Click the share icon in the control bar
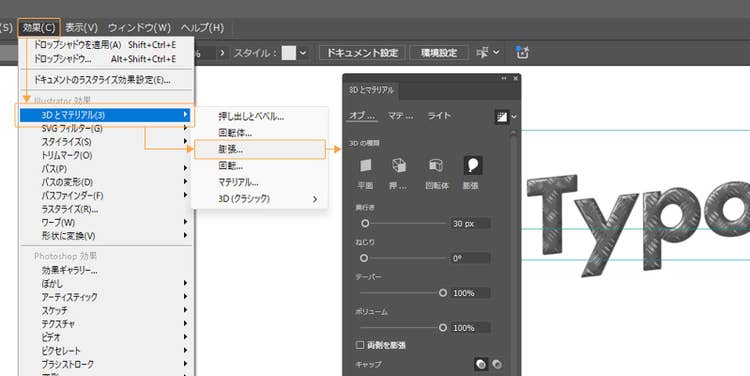 pyautogui.click(x=522, y=52)
